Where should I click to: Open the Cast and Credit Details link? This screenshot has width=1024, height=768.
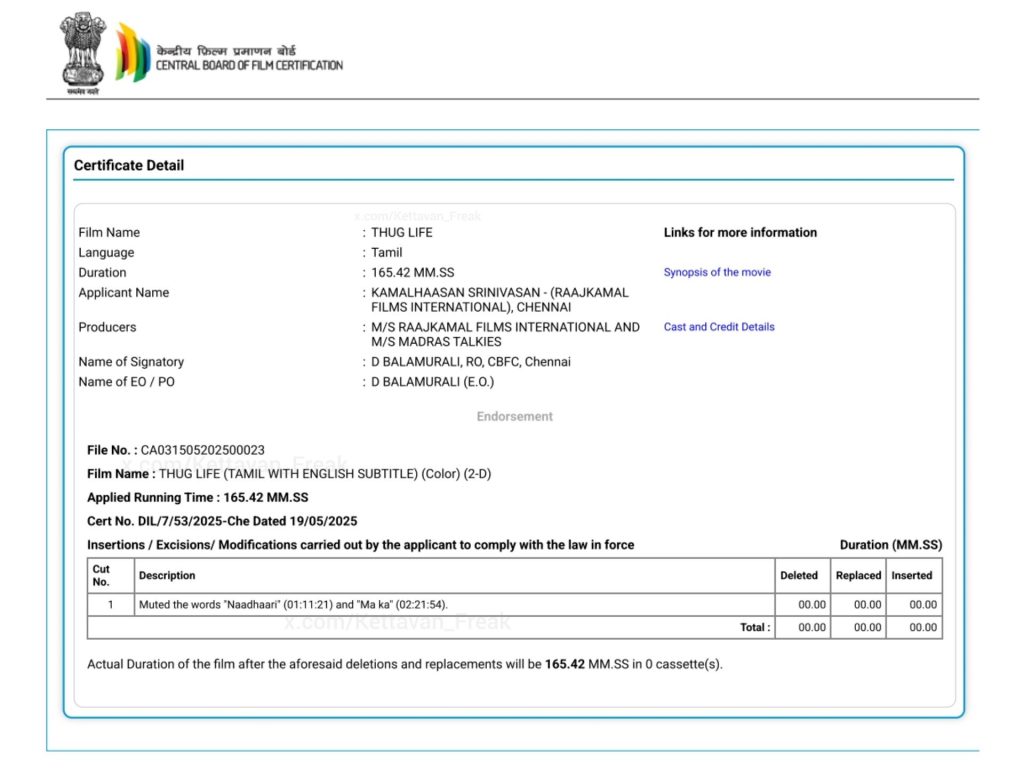pyautogui.click(x=719, y=327)
